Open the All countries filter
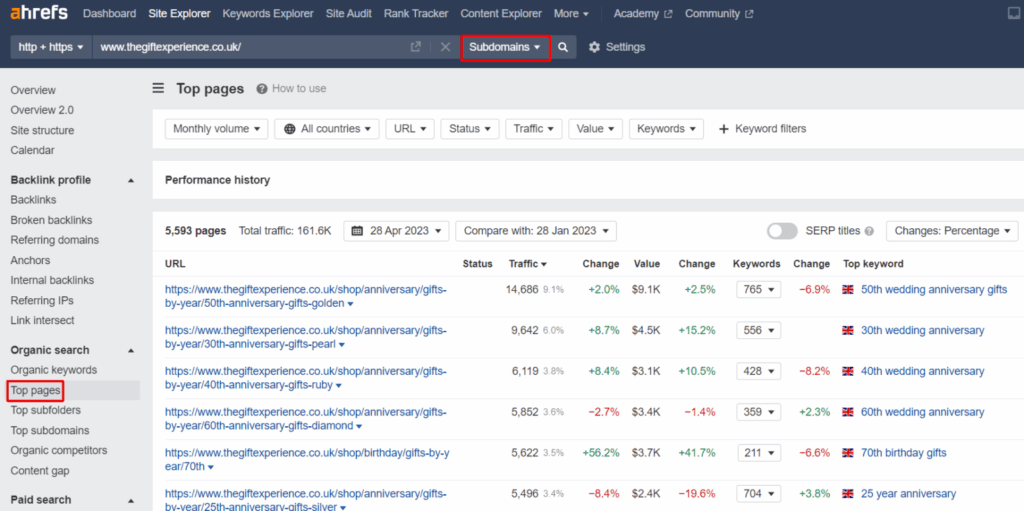The width and height of the screenshot is (1024, 511). [327, 129]
